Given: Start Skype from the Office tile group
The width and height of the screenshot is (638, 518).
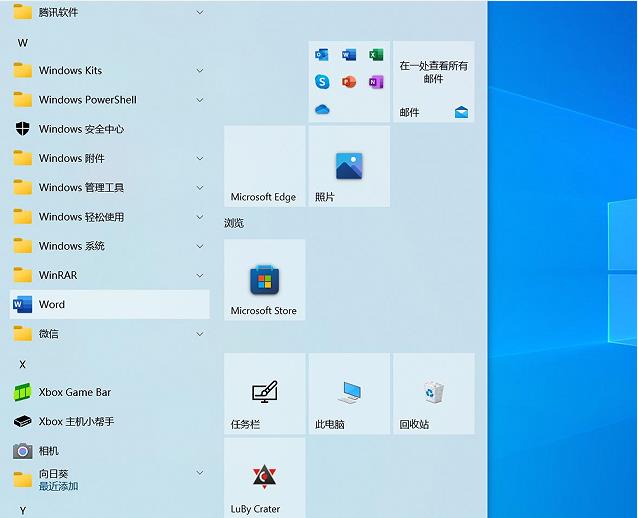Looking at the screenshot, I should tap(322, 82).
